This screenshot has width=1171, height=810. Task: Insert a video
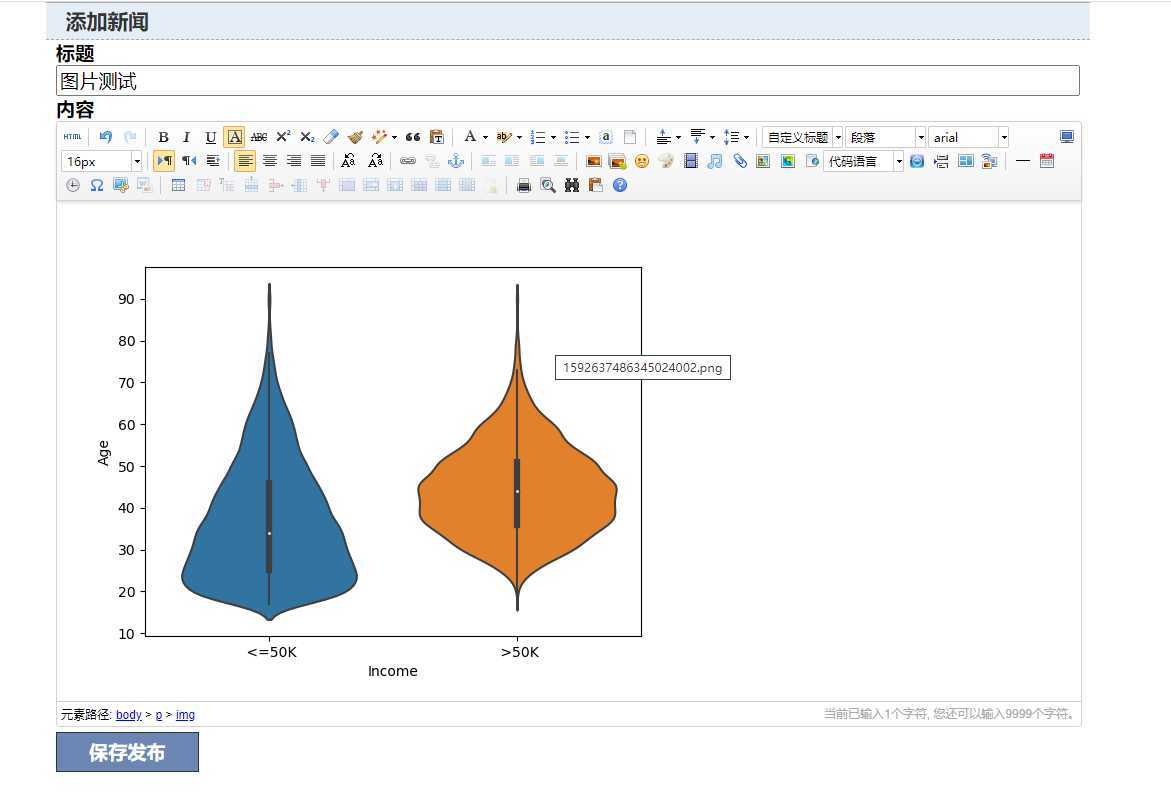coord(691,161)
